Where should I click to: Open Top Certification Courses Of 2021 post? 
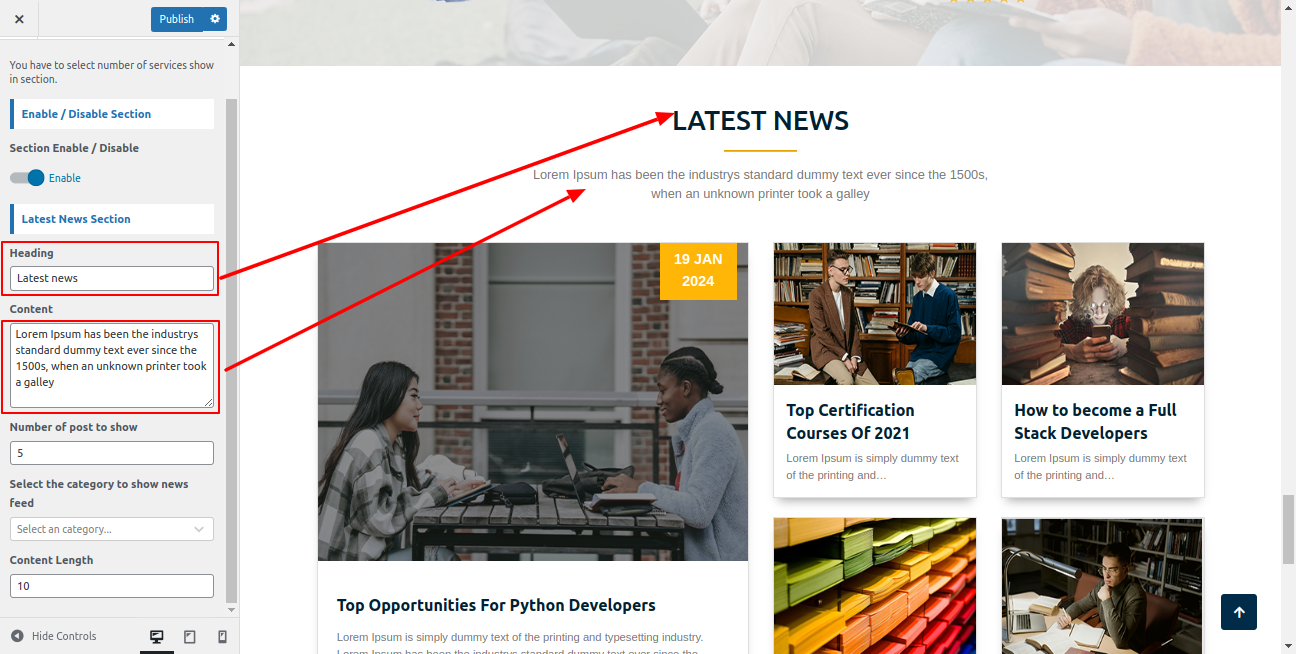[850, 421]
